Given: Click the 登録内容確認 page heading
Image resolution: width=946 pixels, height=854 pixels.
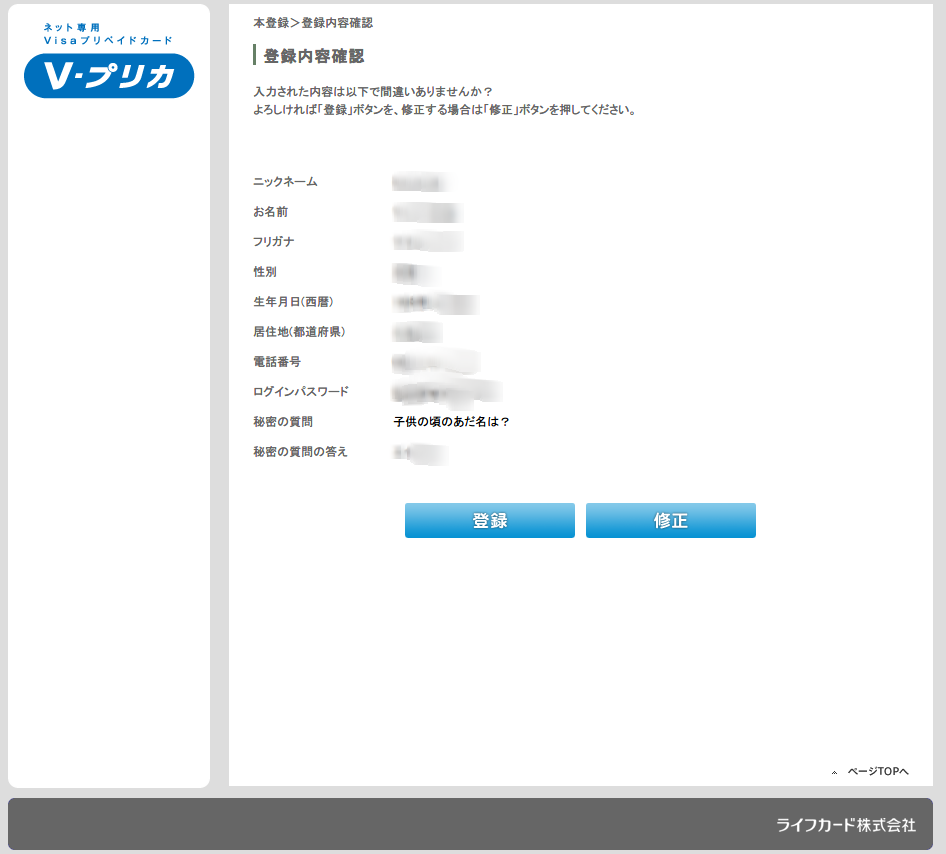Looking at the screenshot, I should (x=313, y=56).
